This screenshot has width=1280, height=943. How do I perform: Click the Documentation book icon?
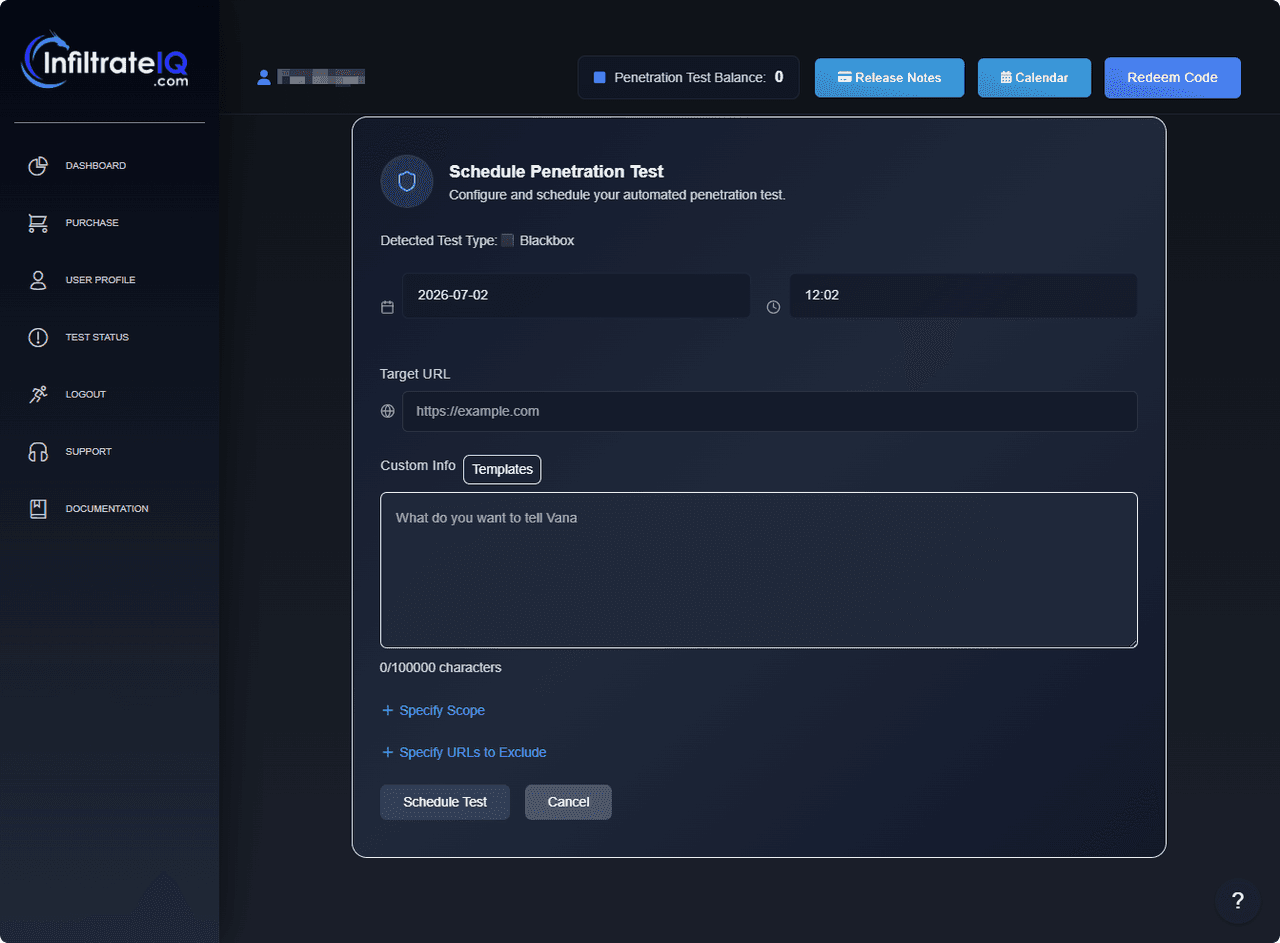point(38,509)
